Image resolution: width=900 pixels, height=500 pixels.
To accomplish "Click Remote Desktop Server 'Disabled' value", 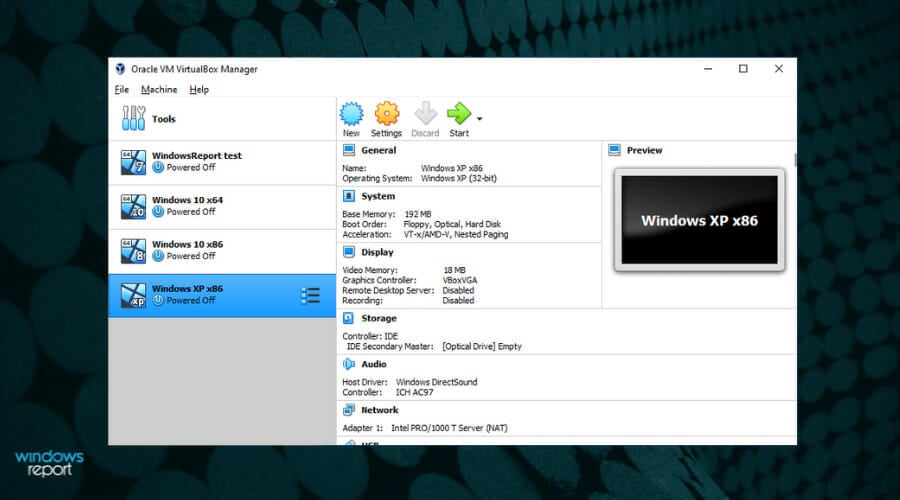I will [x=458, y=290].
